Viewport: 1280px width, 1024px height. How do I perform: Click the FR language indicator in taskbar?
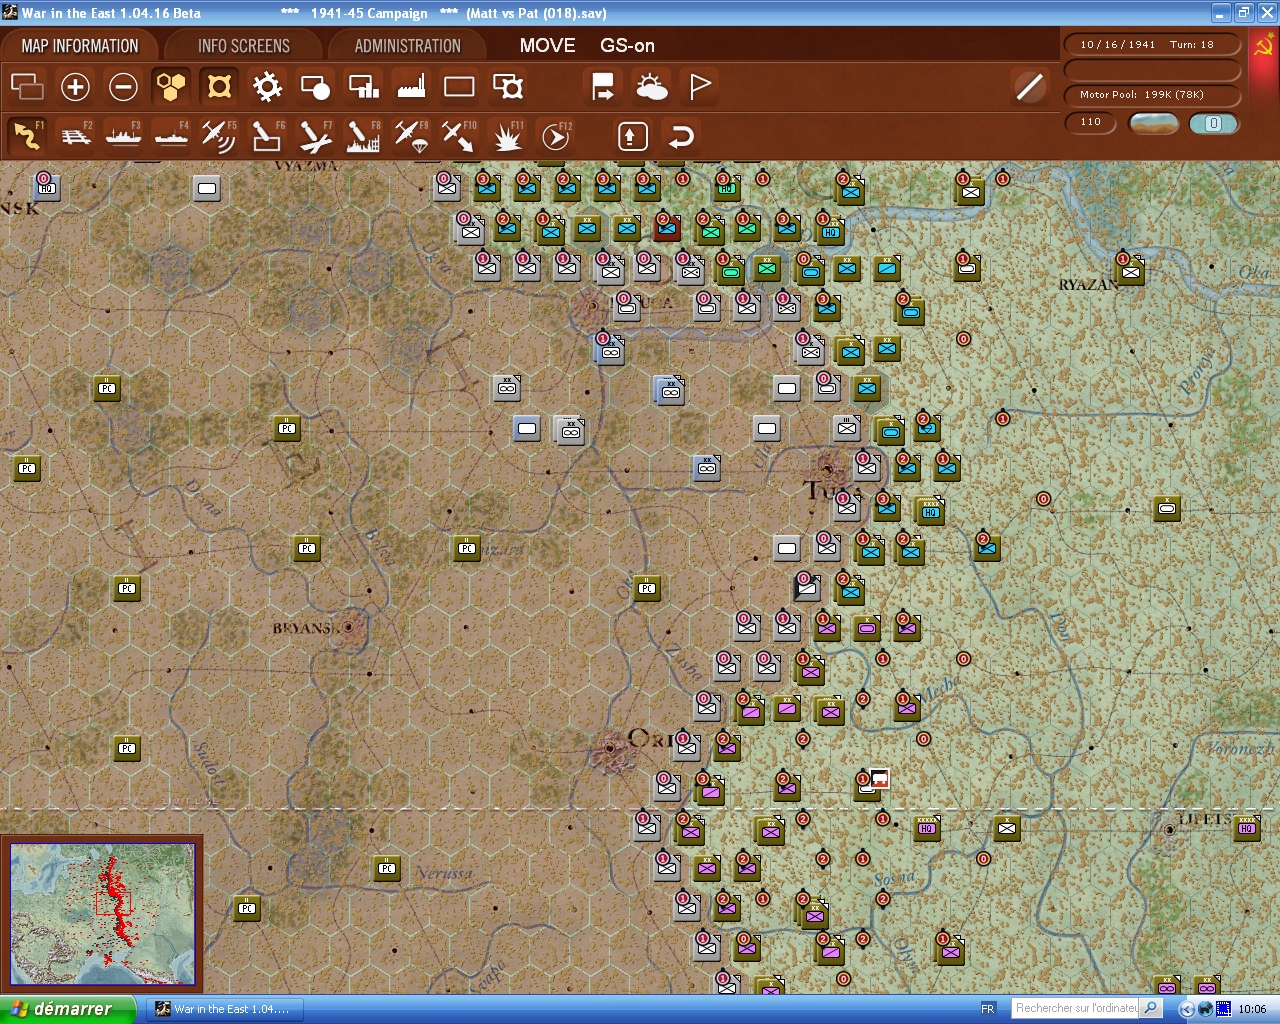coord(988,1009)
